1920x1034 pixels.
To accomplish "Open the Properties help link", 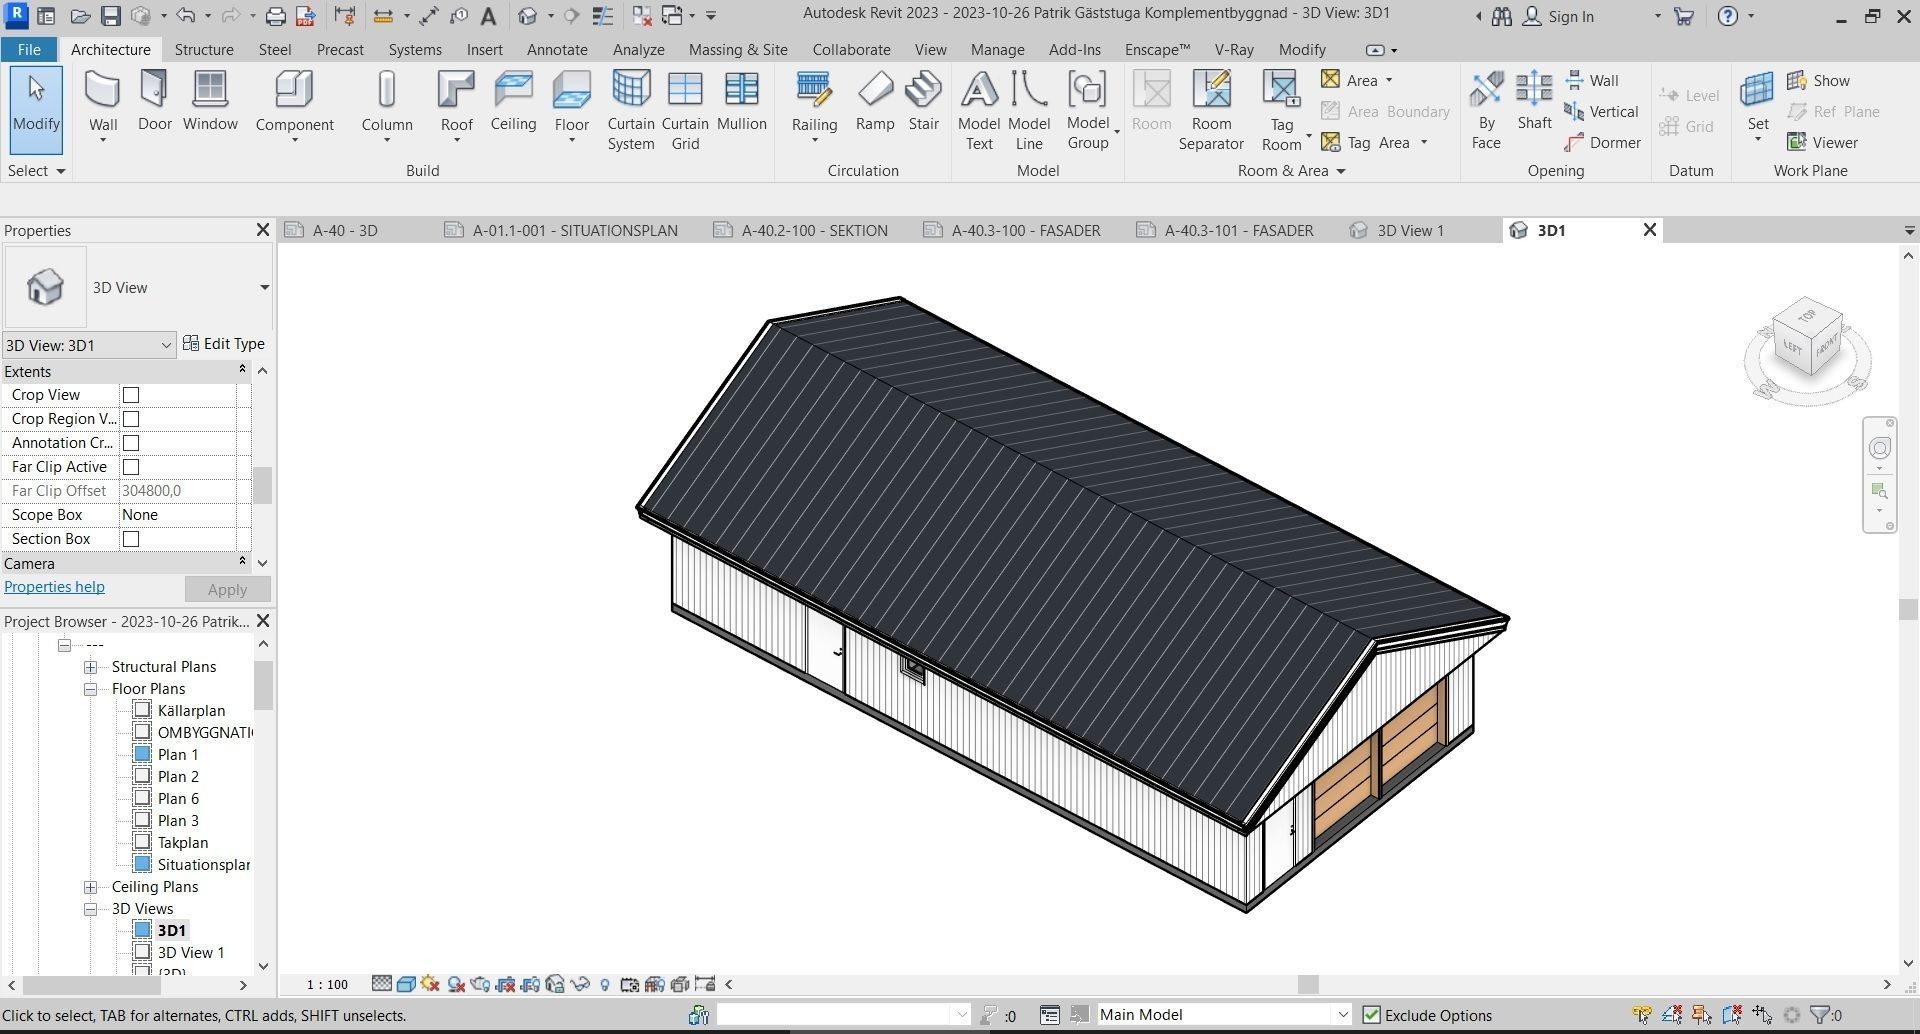I will [x=54, y=587].
